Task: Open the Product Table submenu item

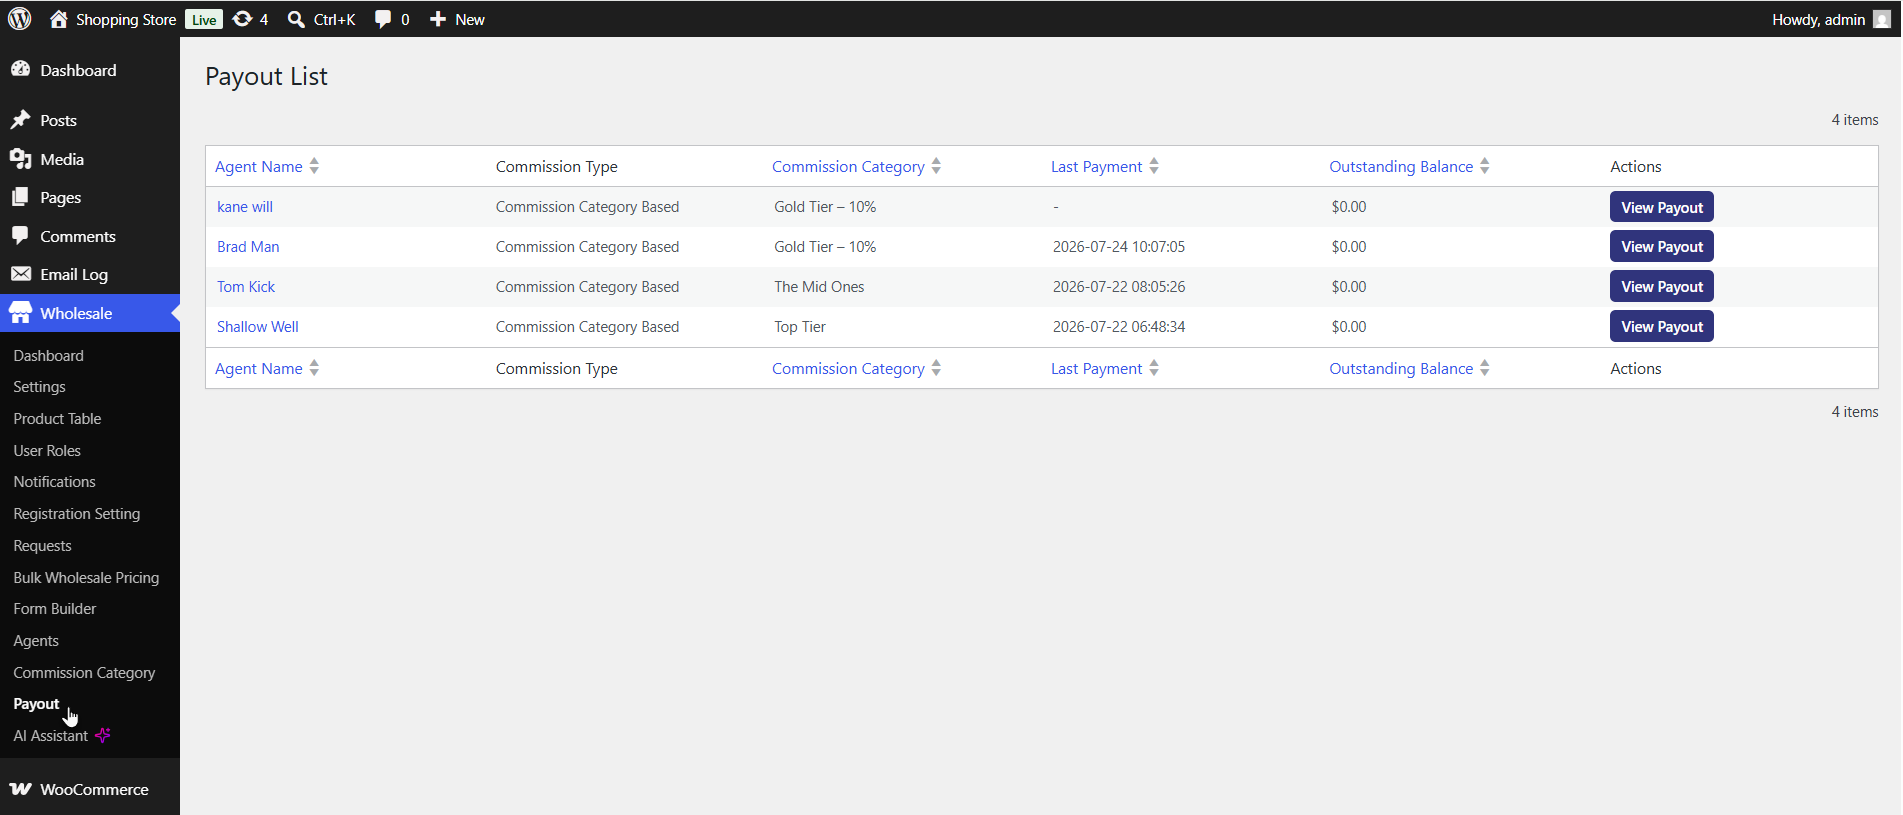Action: 57,419
